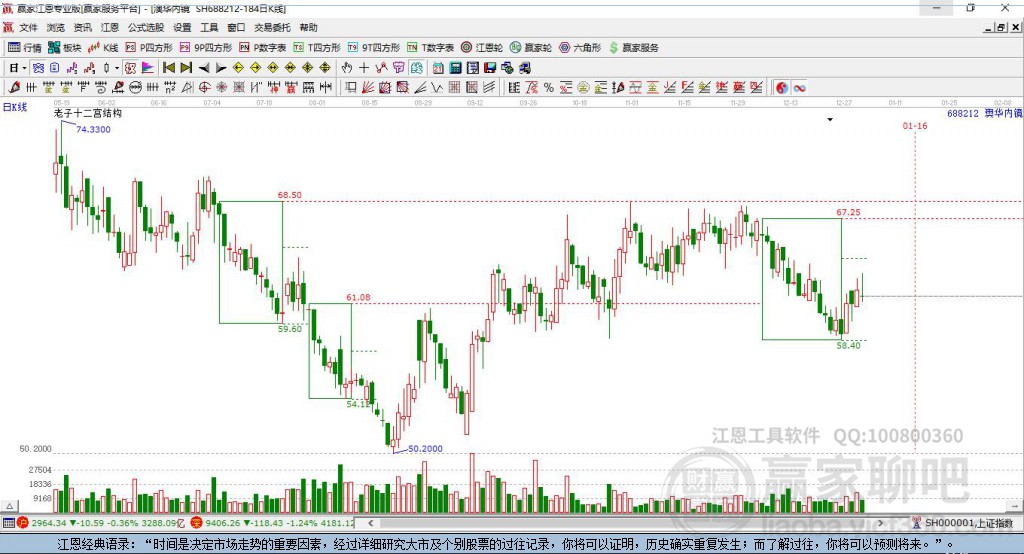This screenshot has height=554, width=1024.
Task: Jump to last bar with skip-to-end icon
Action: 186,67
